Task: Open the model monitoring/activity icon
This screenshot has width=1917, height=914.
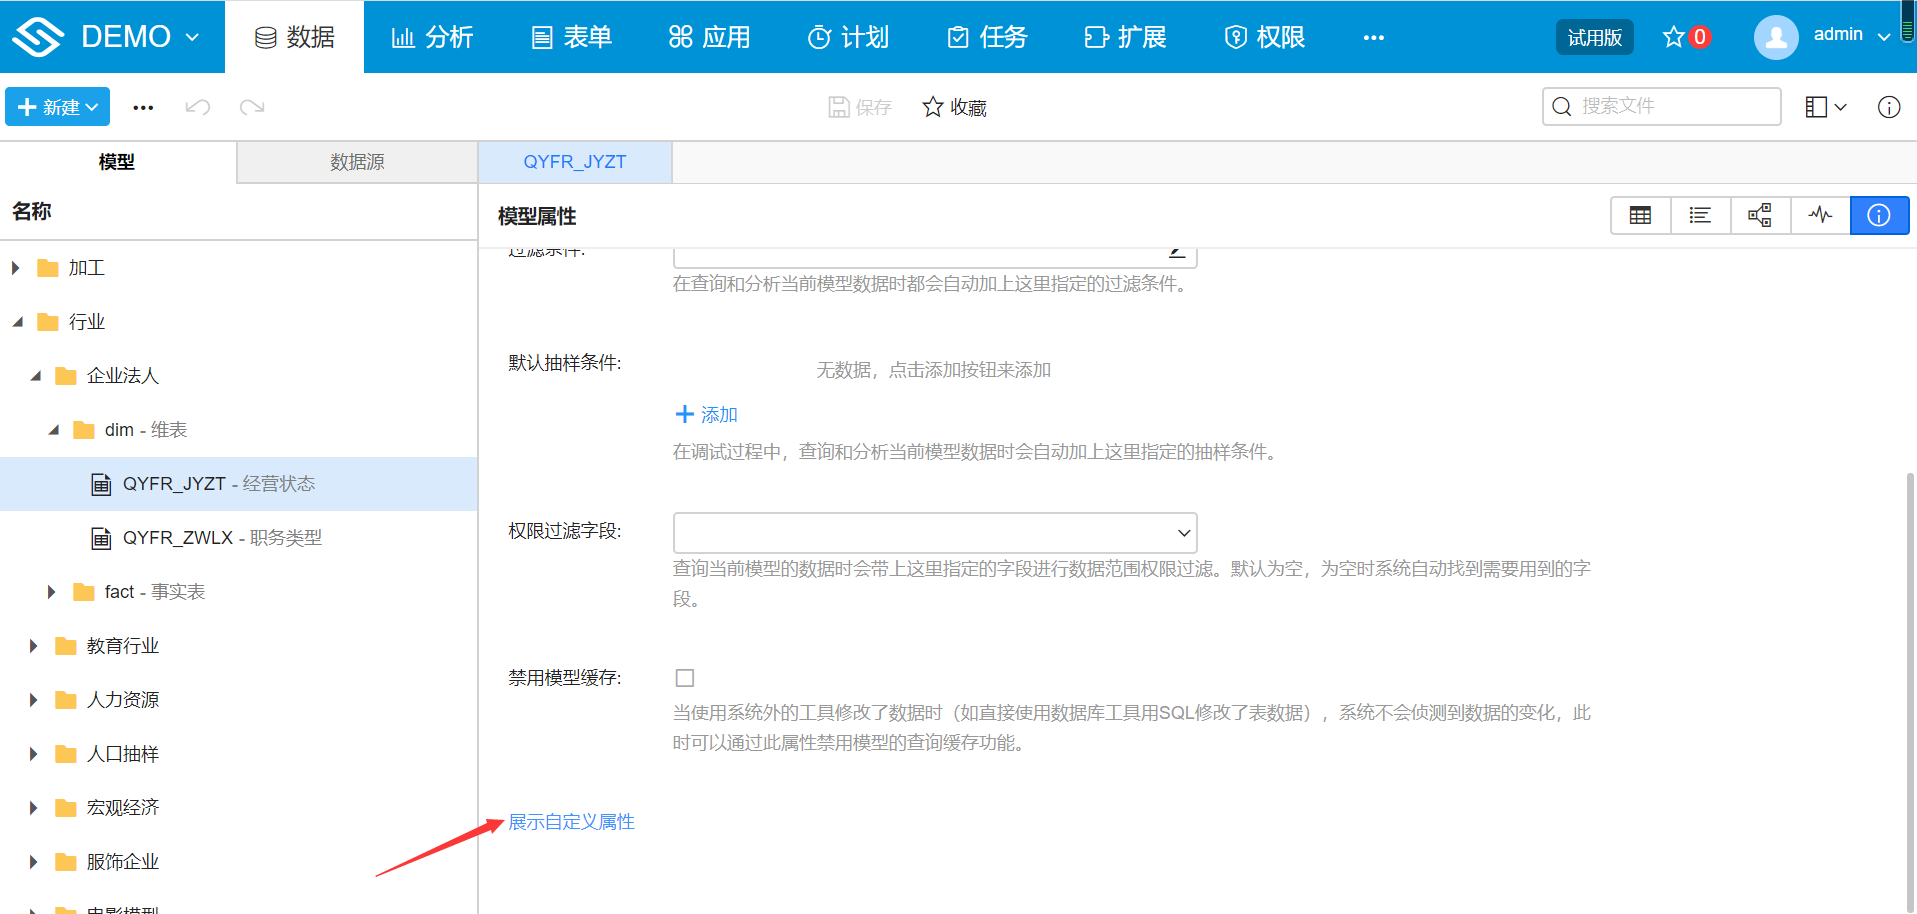Action: pos(1820,215)
